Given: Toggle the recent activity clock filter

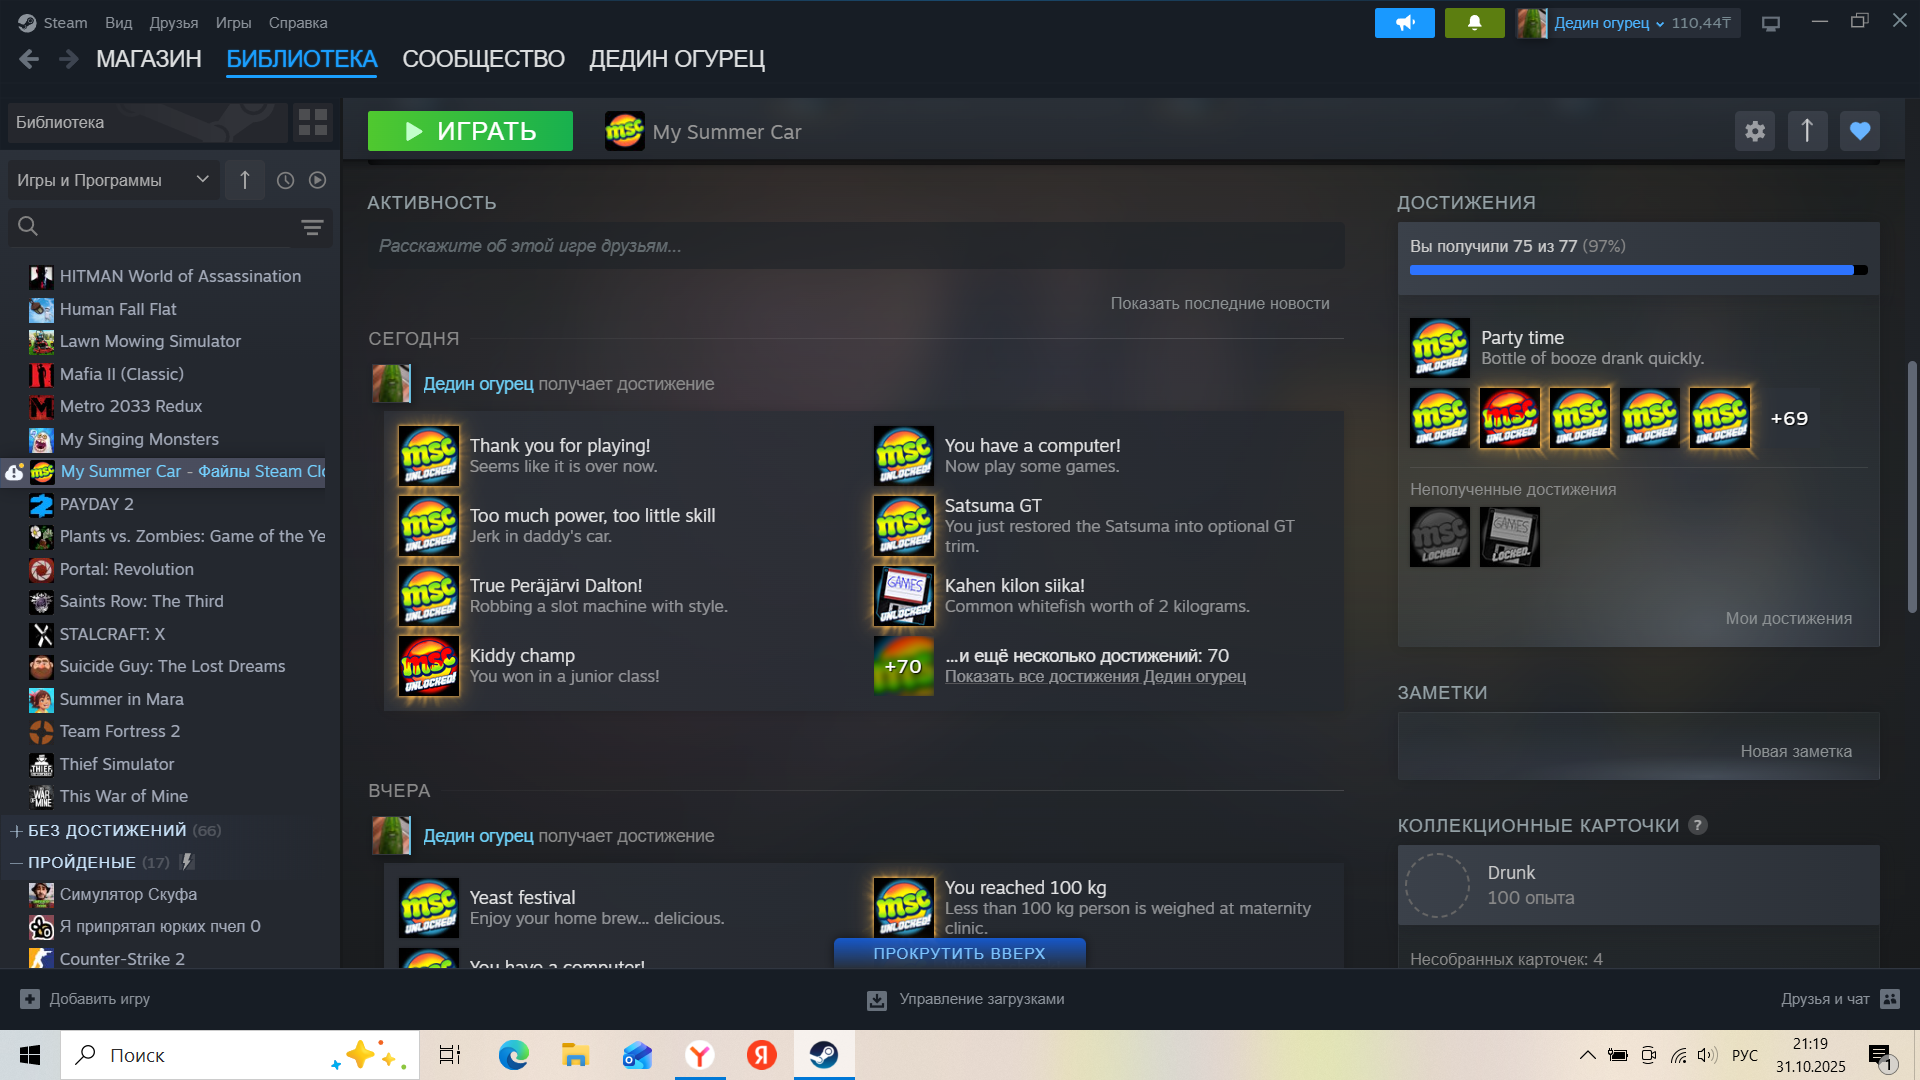Looking at the screenshot, I should click(285, 180).
